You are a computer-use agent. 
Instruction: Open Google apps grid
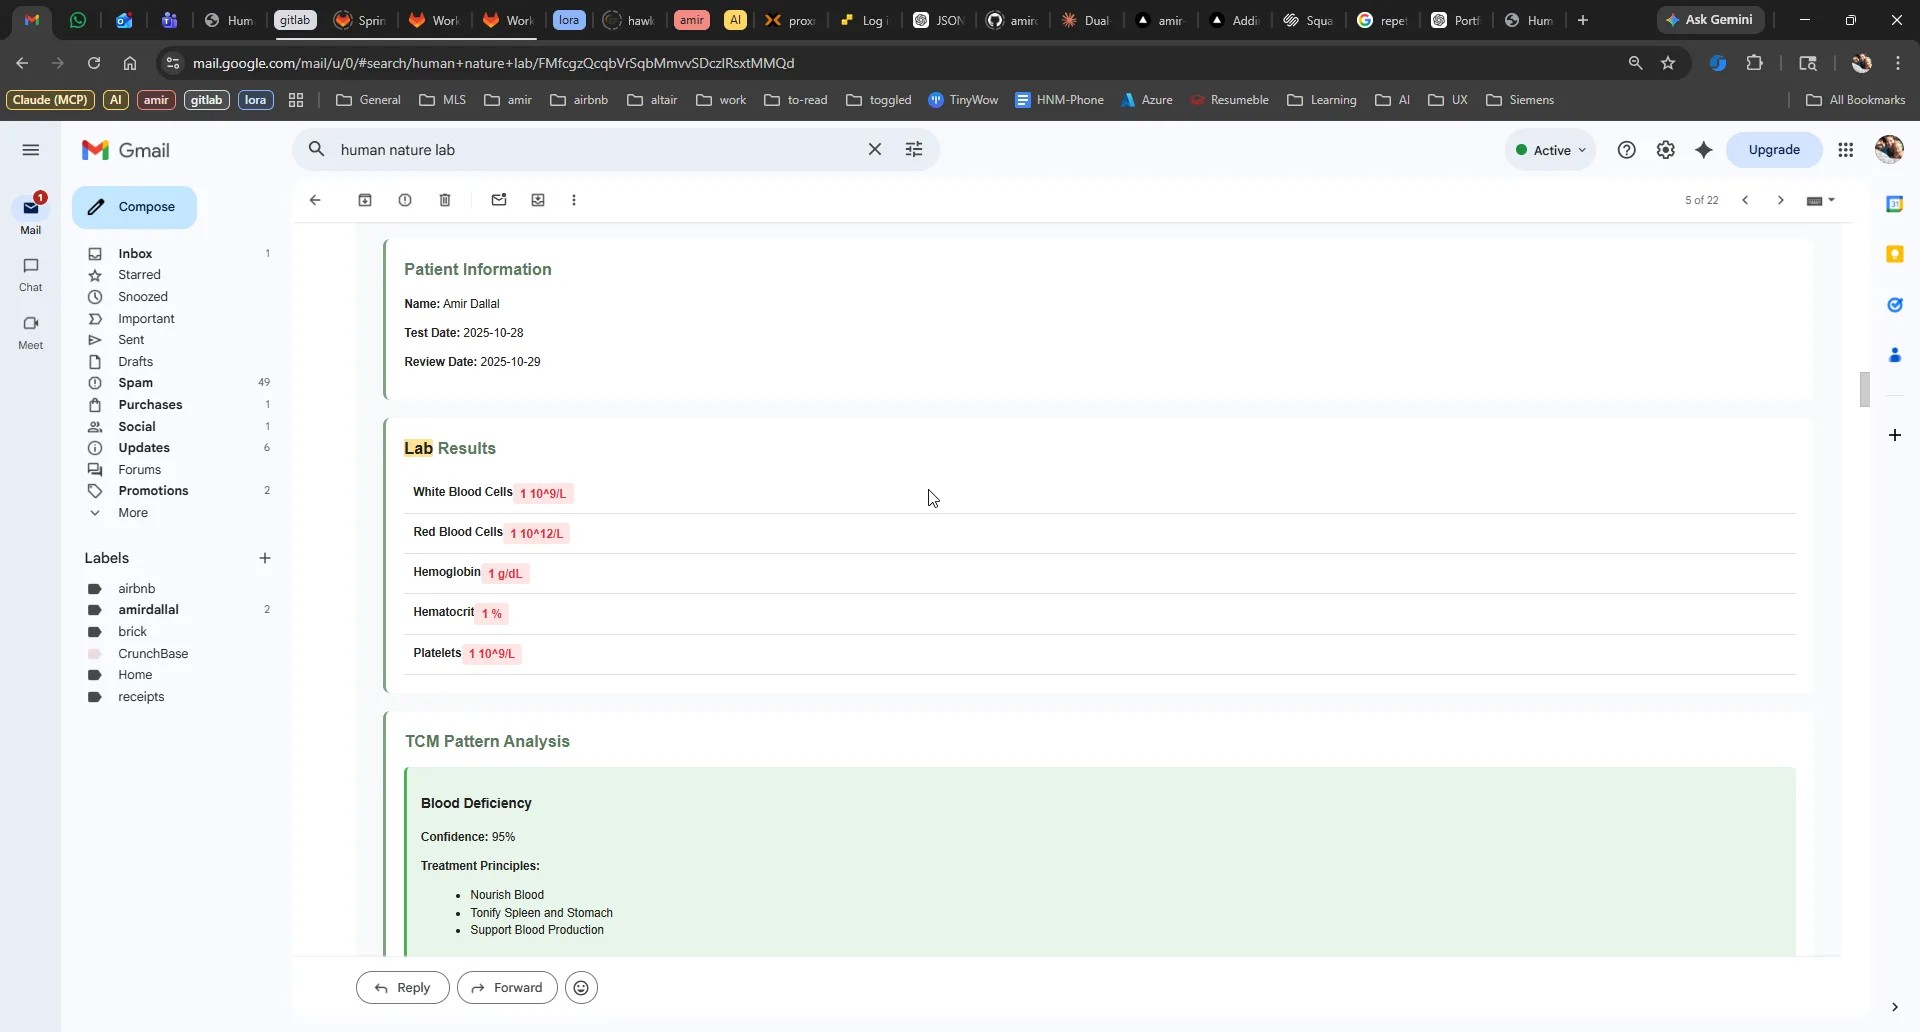[x=1846, y=150]
